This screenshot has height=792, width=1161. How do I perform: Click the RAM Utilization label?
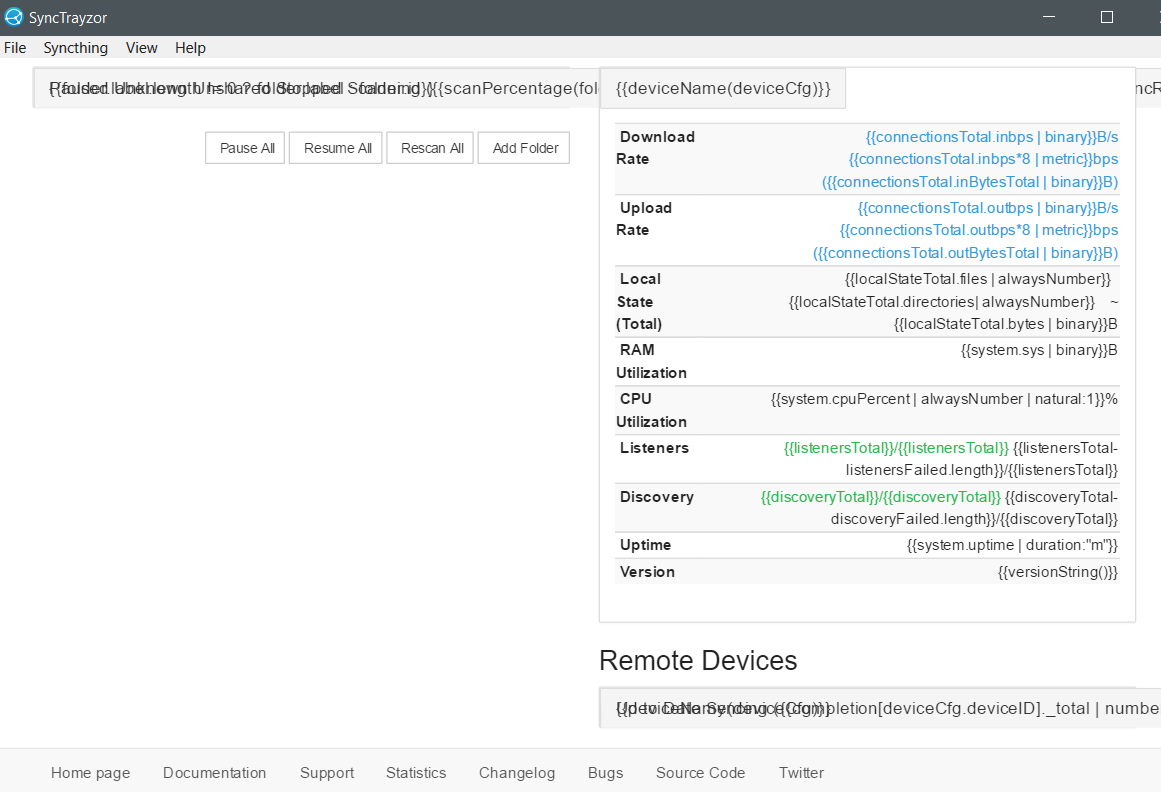click(x=652, y=361)
